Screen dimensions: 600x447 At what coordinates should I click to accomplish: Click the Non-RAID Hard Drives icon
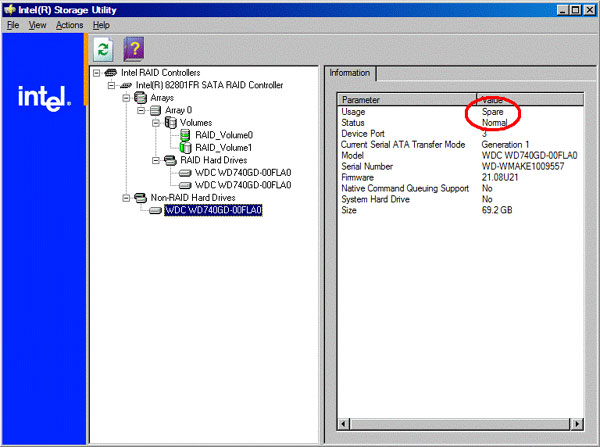140,198
